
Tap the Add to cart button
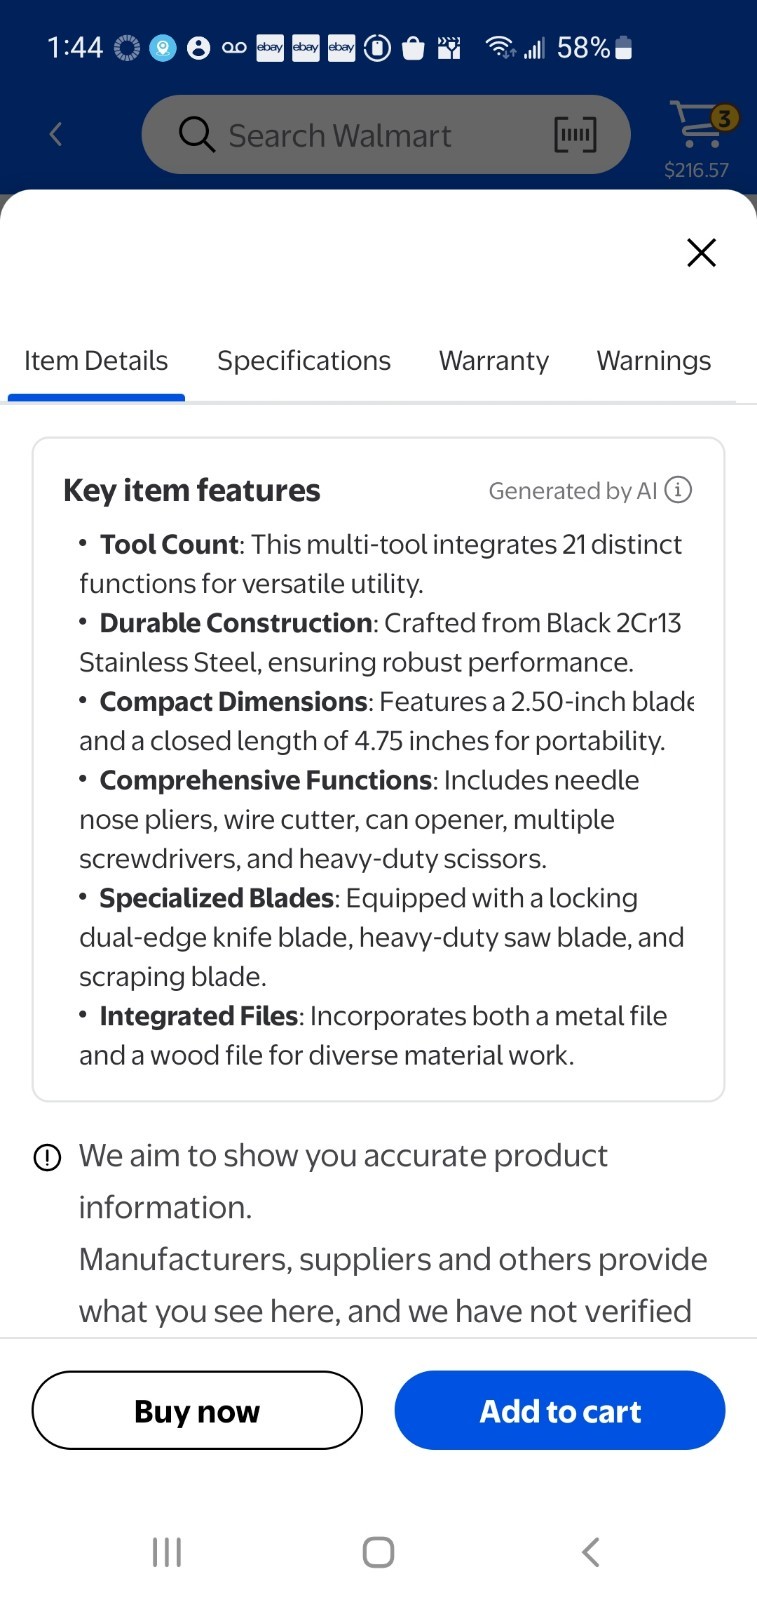(x=560, y=1410)
